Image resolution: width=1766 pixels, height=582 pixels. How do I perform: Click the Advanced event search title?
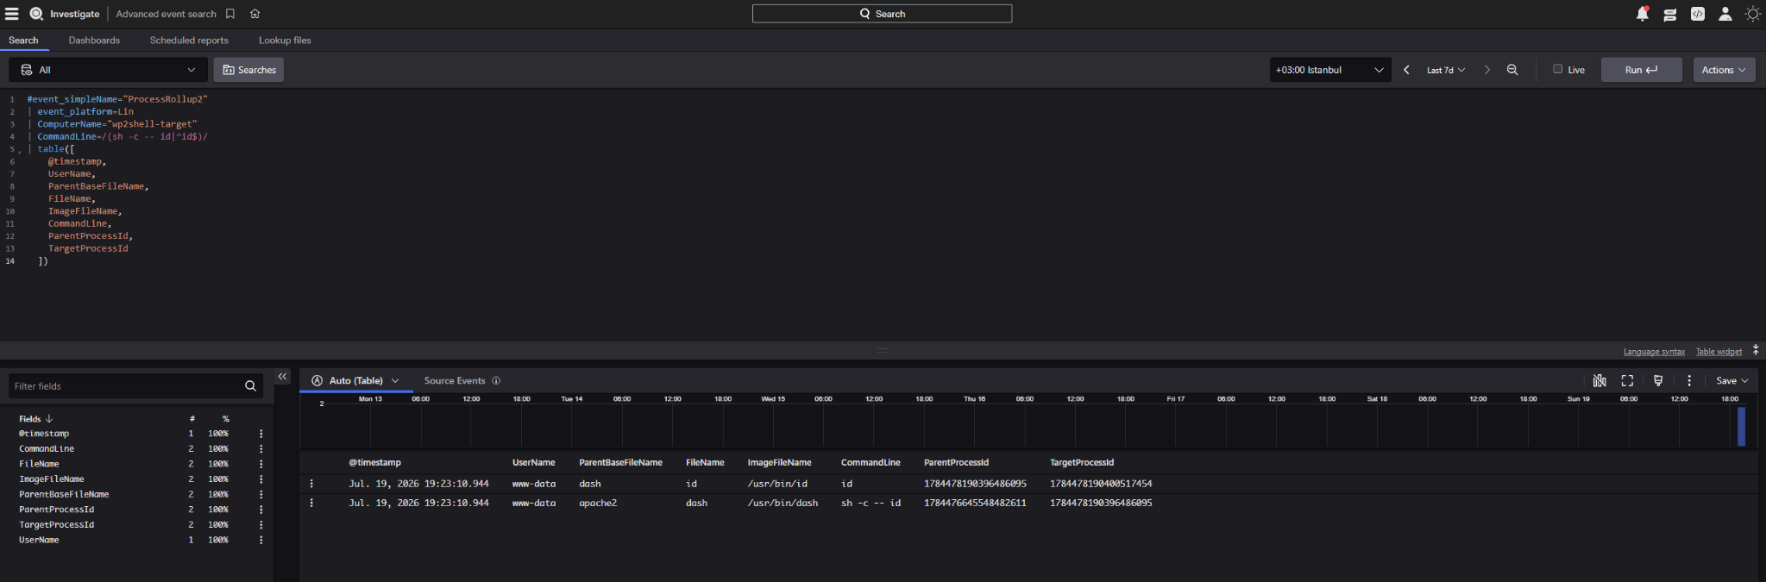pyautogui.click(x=166, y=14)
